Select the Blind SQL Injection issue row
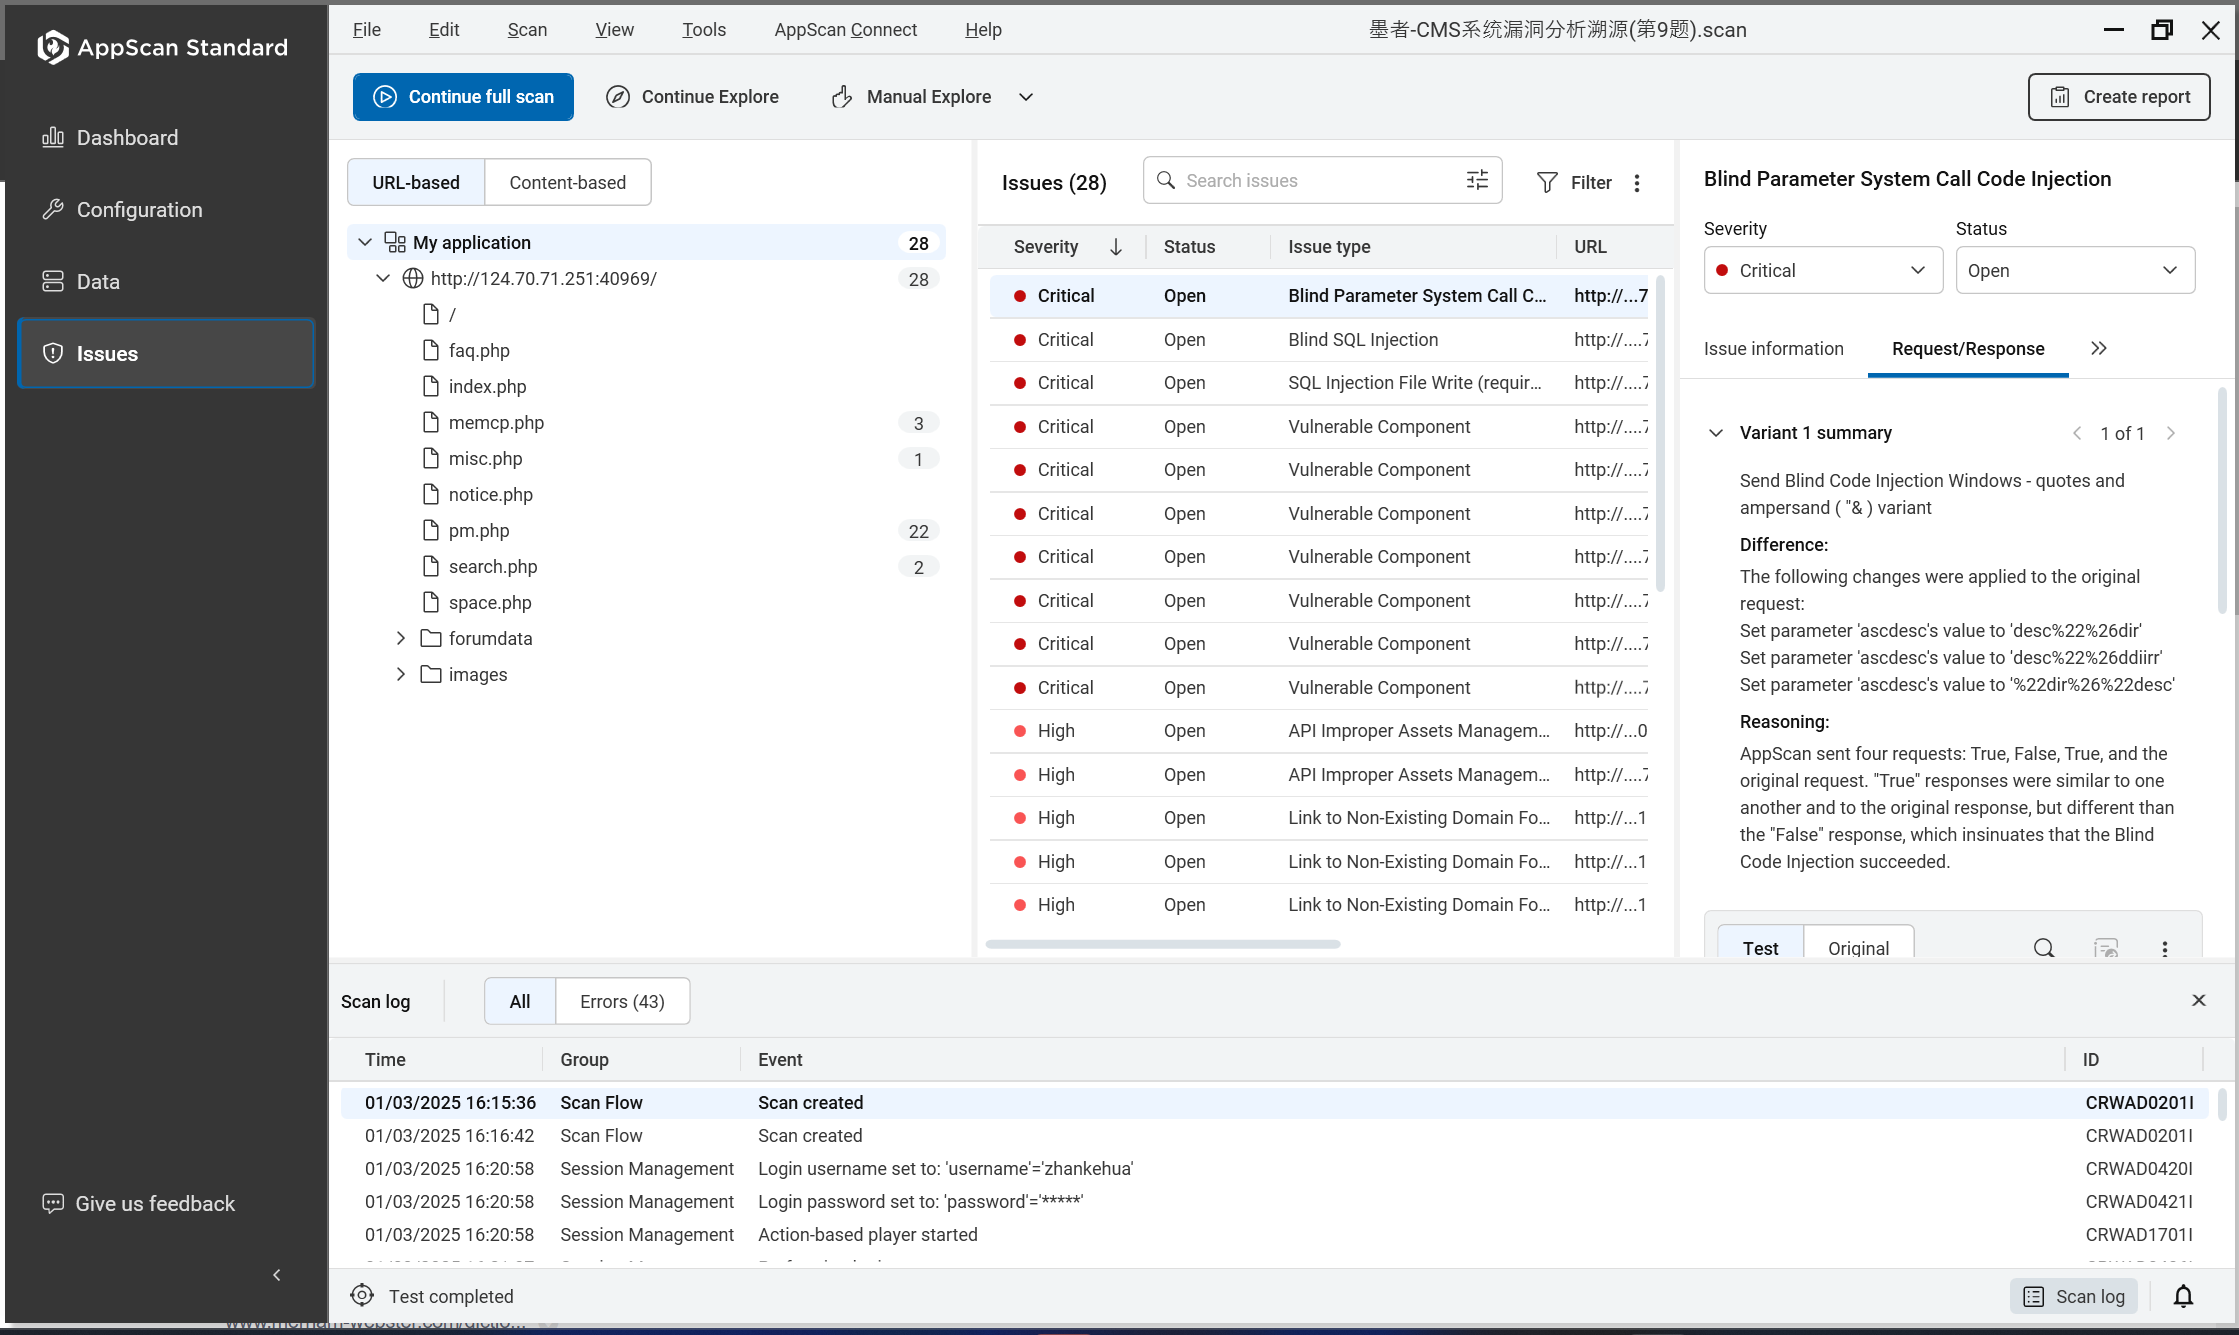Viewport: 2239px width, 1335px height. tap(1319, 340)
